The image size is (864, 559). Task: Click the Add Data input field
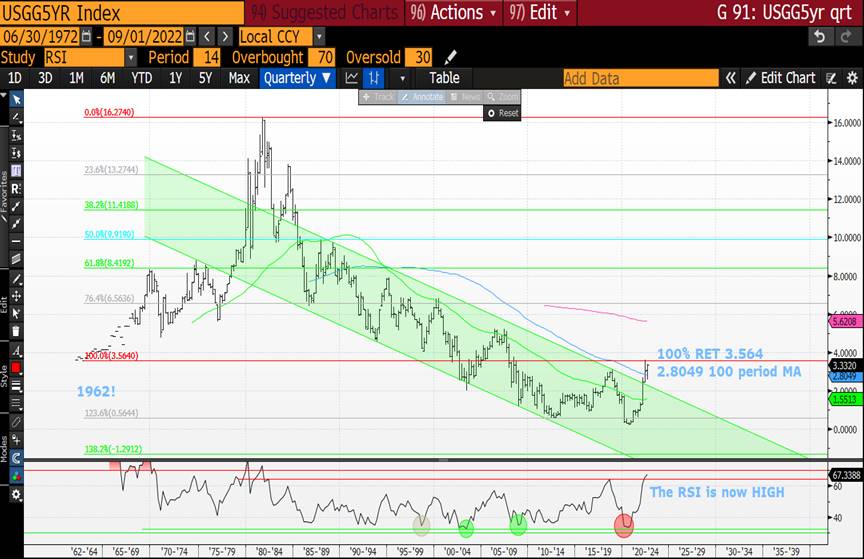point(640,78)
